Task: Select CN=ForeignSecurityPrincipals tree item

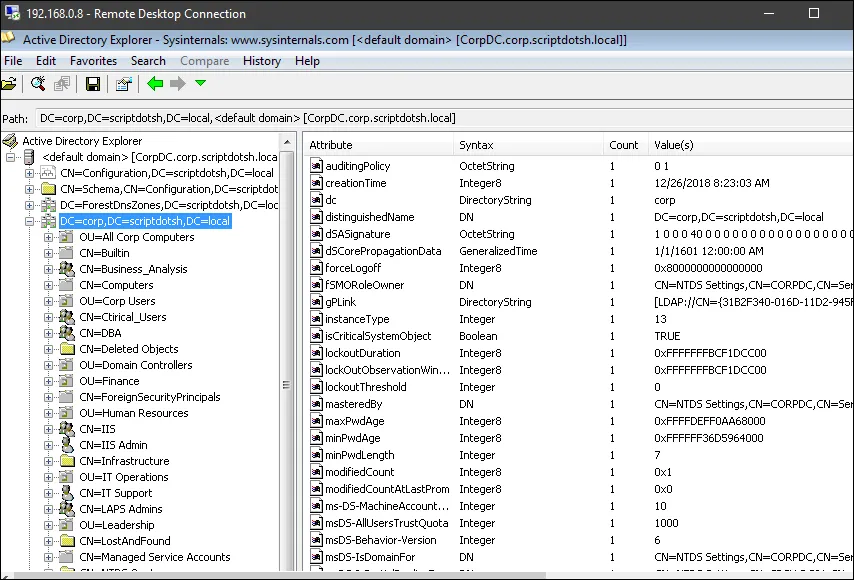Action: 150,398
